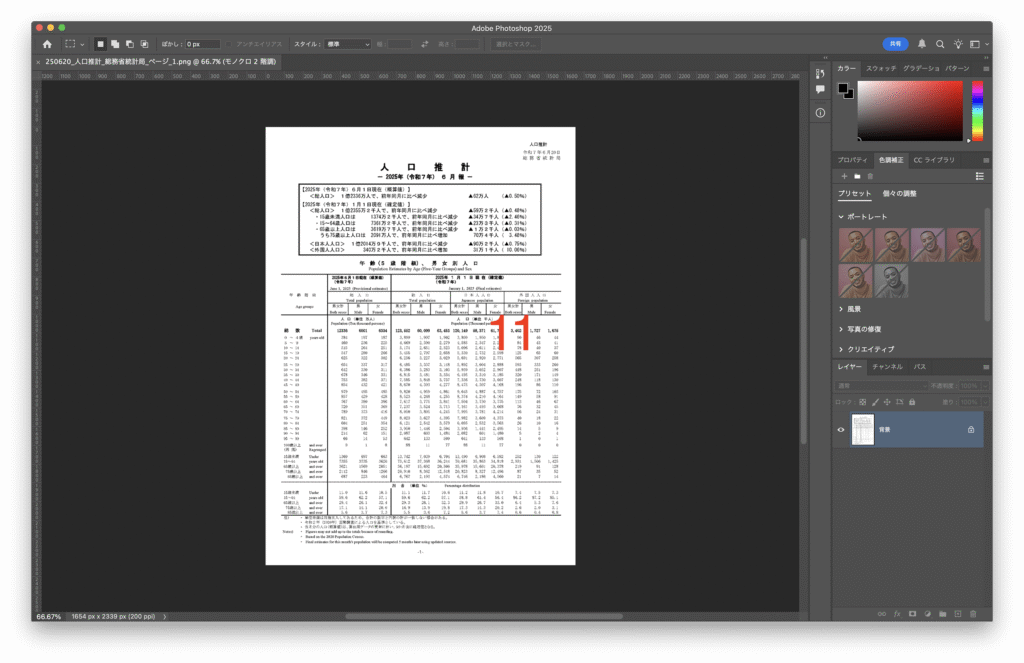Image resolution: width=1024 pixels, height=663 pixels.
Task: Open the Adjustments panel menu
Action: click(985, 160)
